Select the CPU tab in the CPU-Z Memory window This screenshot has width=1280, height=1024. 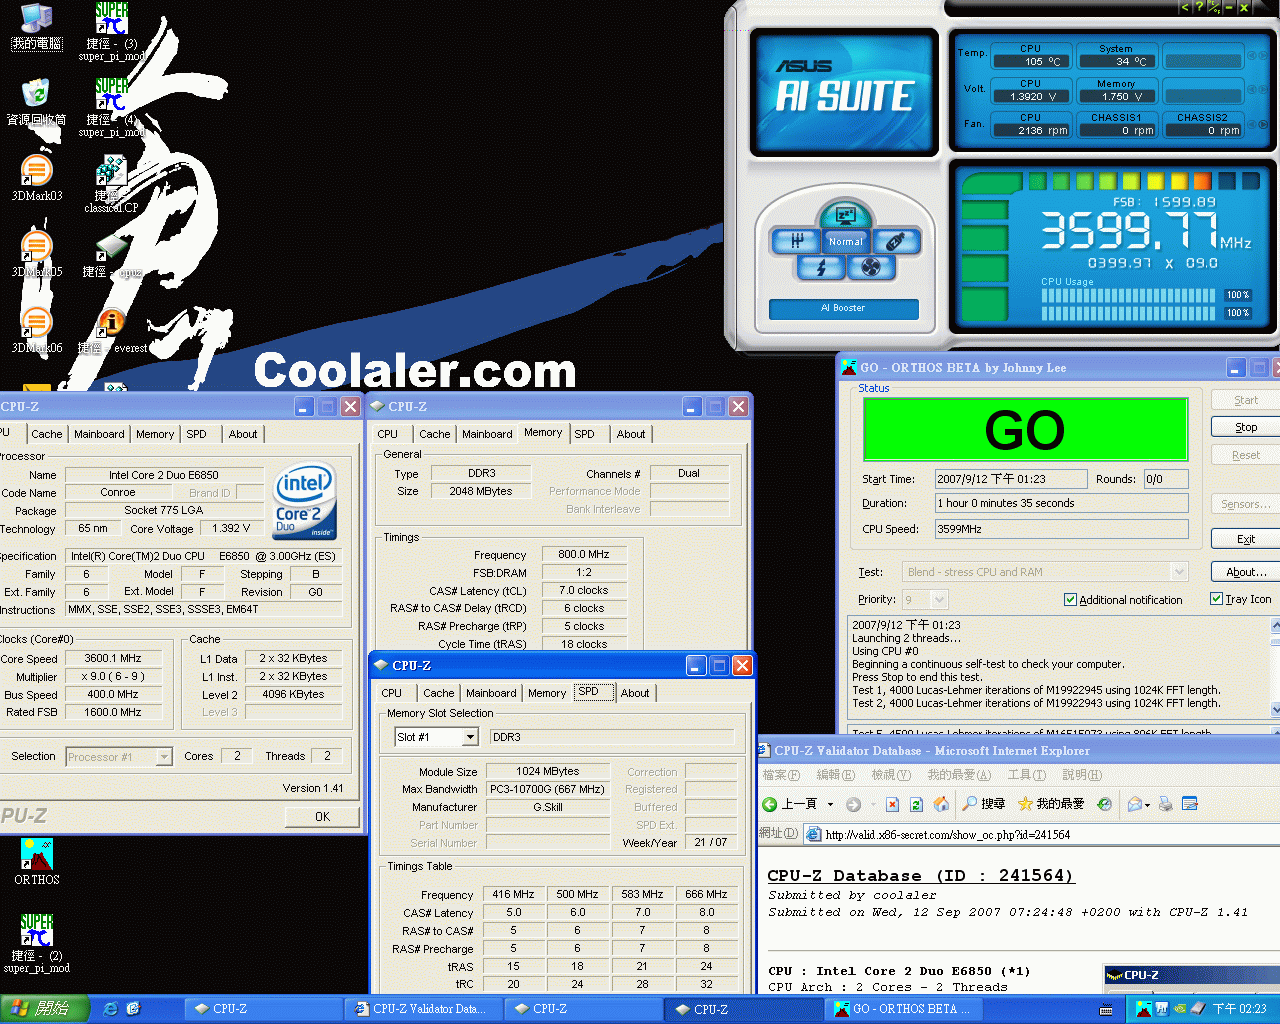pos(388,434)
